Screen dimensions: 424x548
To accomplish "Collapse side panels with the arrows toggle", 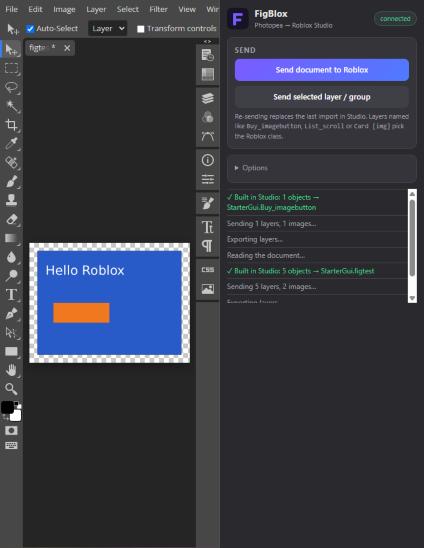I will (x=207, y=42).
